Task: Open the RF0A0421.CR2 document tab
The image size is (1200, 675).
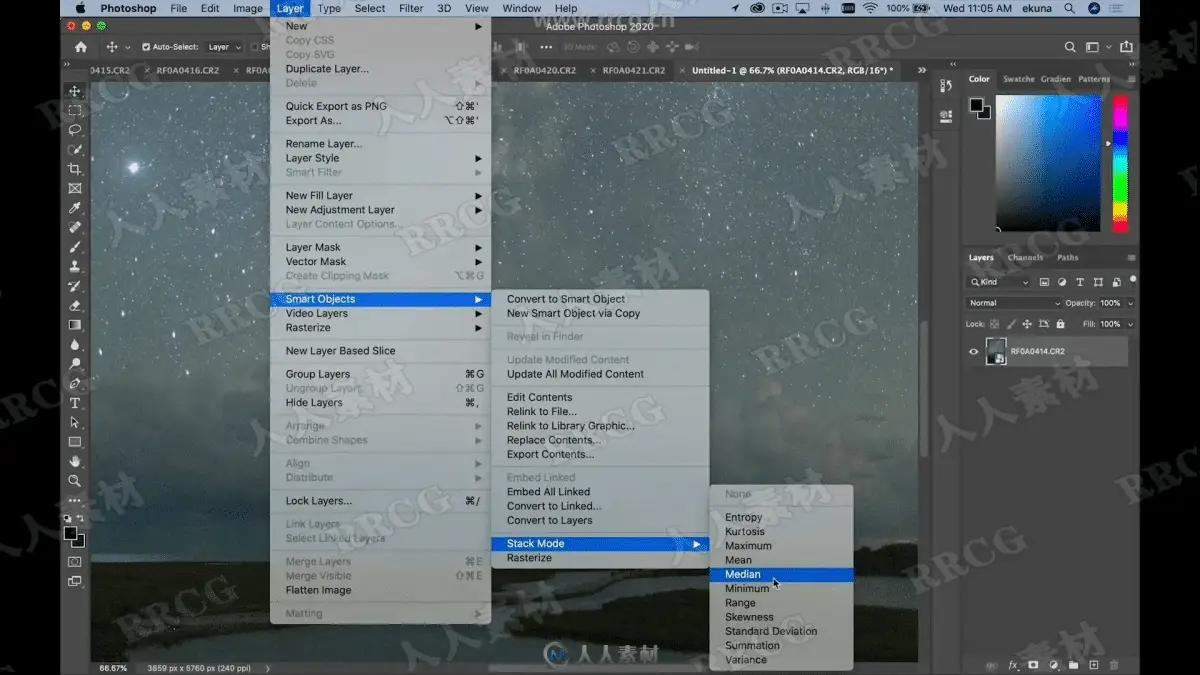Action: 634,71
